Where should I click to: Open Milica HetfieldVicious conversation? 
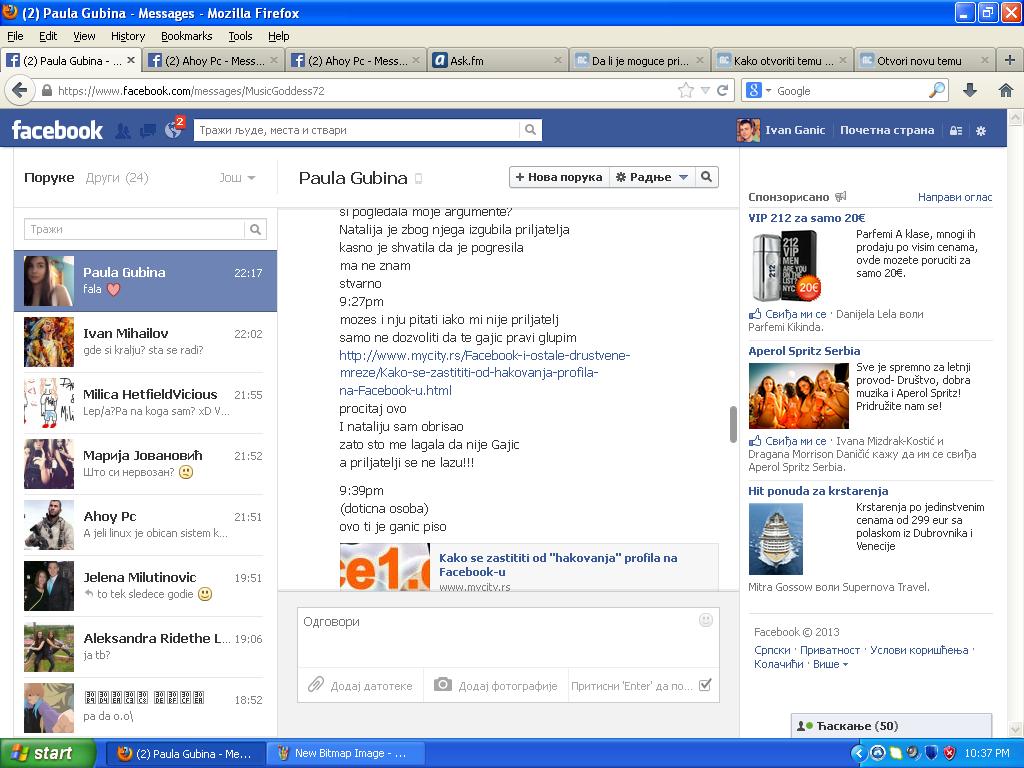click(x=146, y=402)
